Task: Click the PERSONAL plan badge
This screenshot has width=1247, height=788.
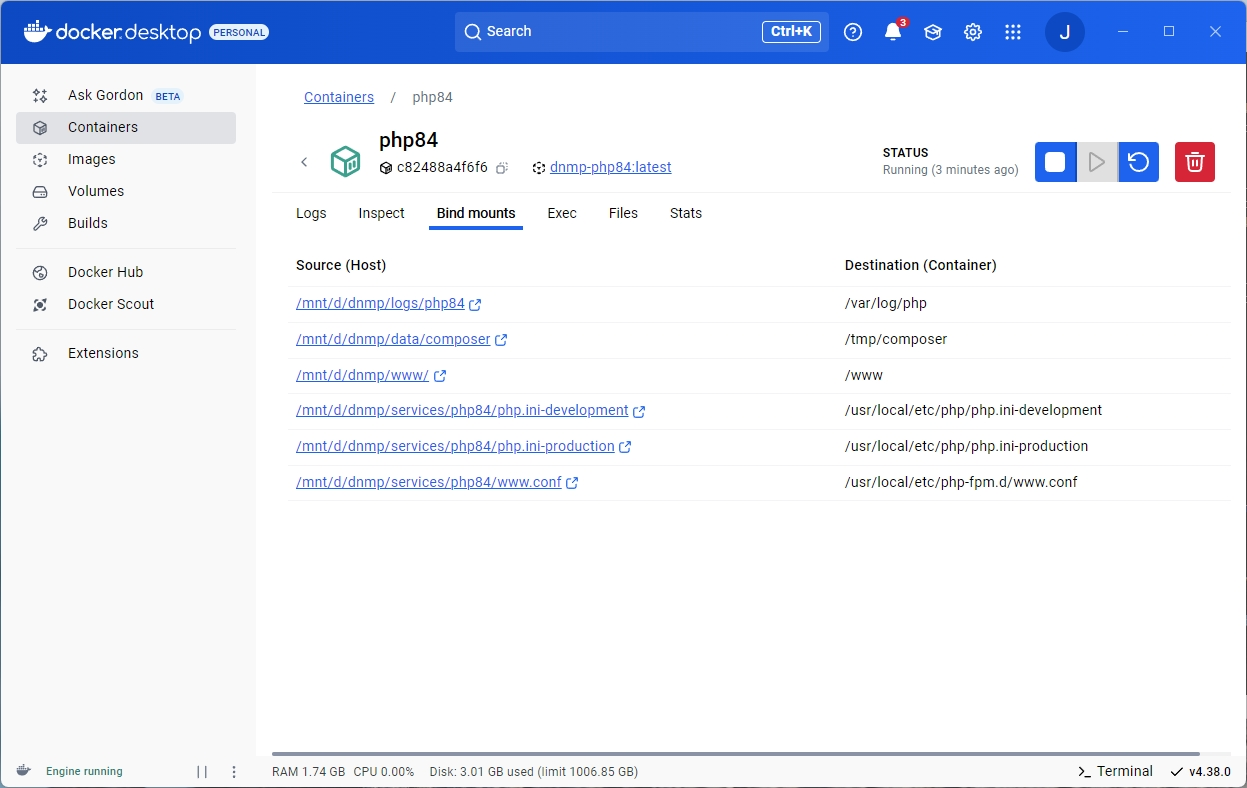Action: click(239, 32)
